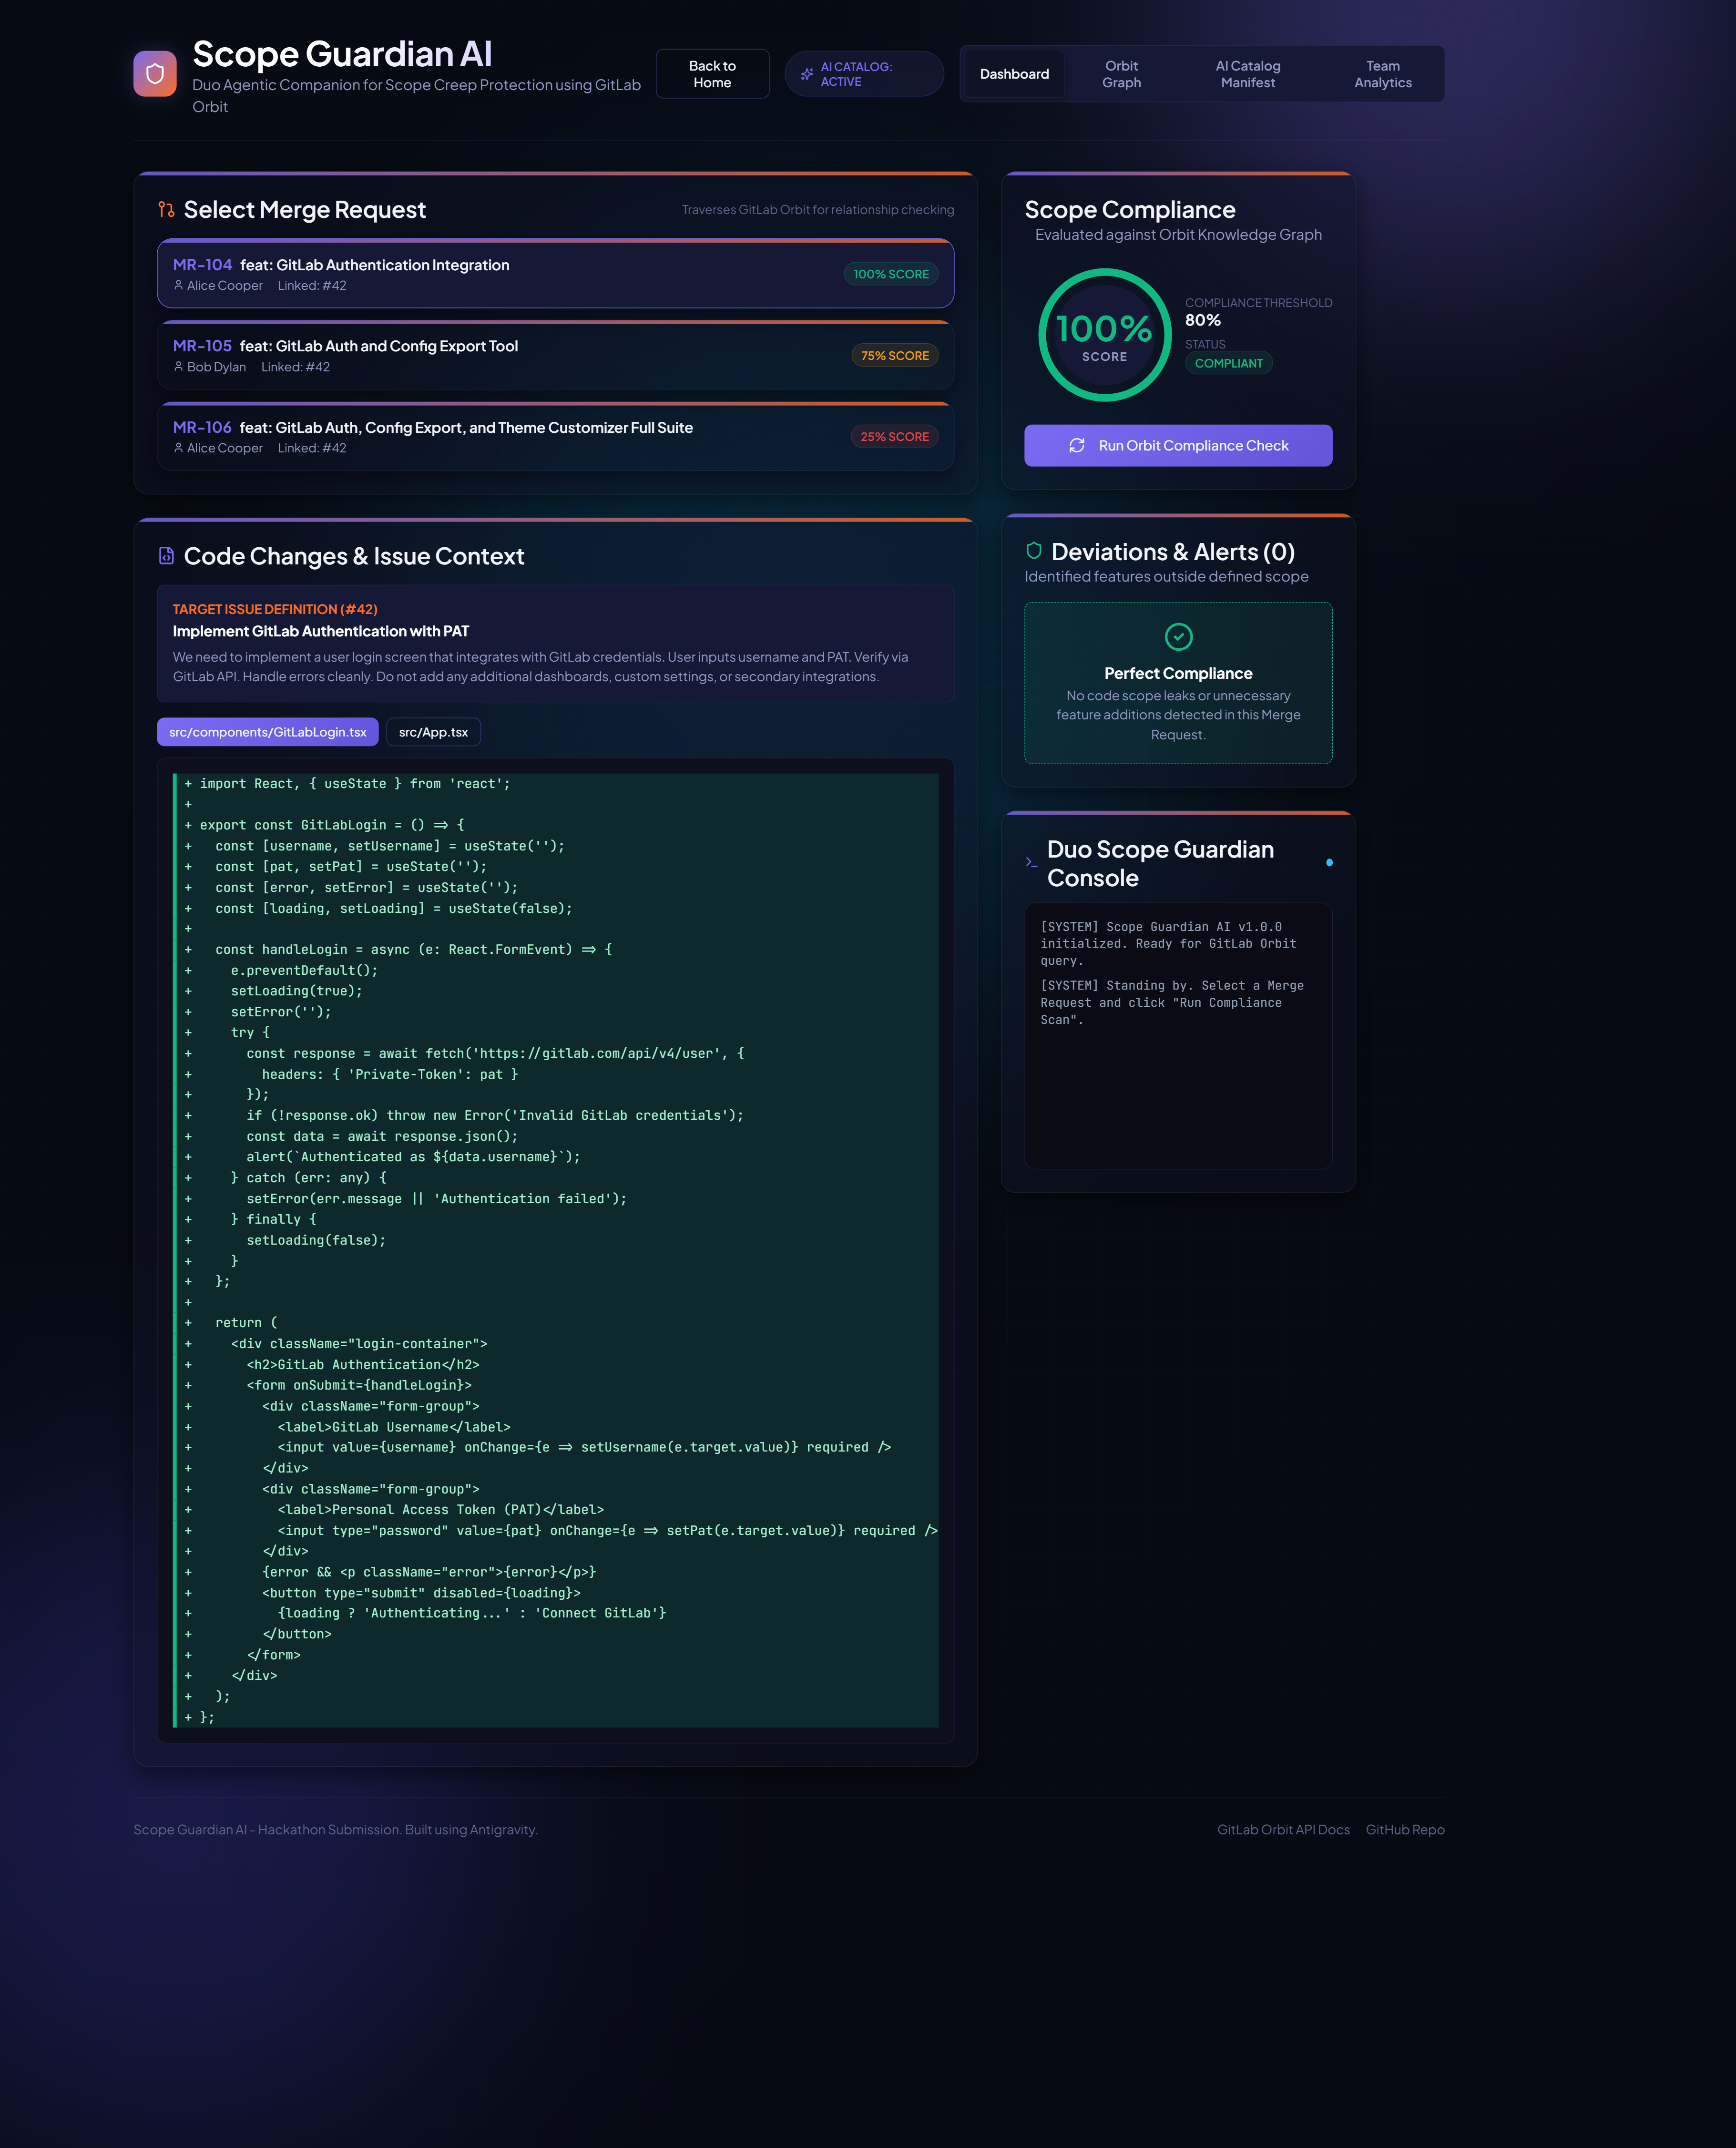Viewport: 1736px width, 2148px height.
Task: Click the Deviations & Alerts (0) heading
Action: pyautogui.click(x=1173, y=552)
